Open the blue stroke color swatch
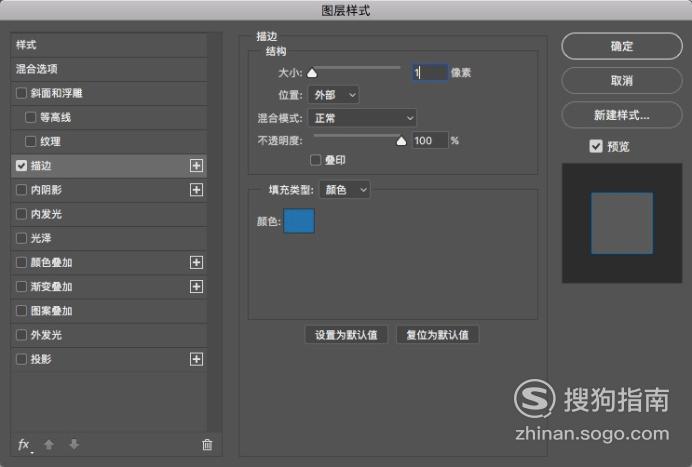The height and width of the screenshot is (467, 692). pos(299,221)
